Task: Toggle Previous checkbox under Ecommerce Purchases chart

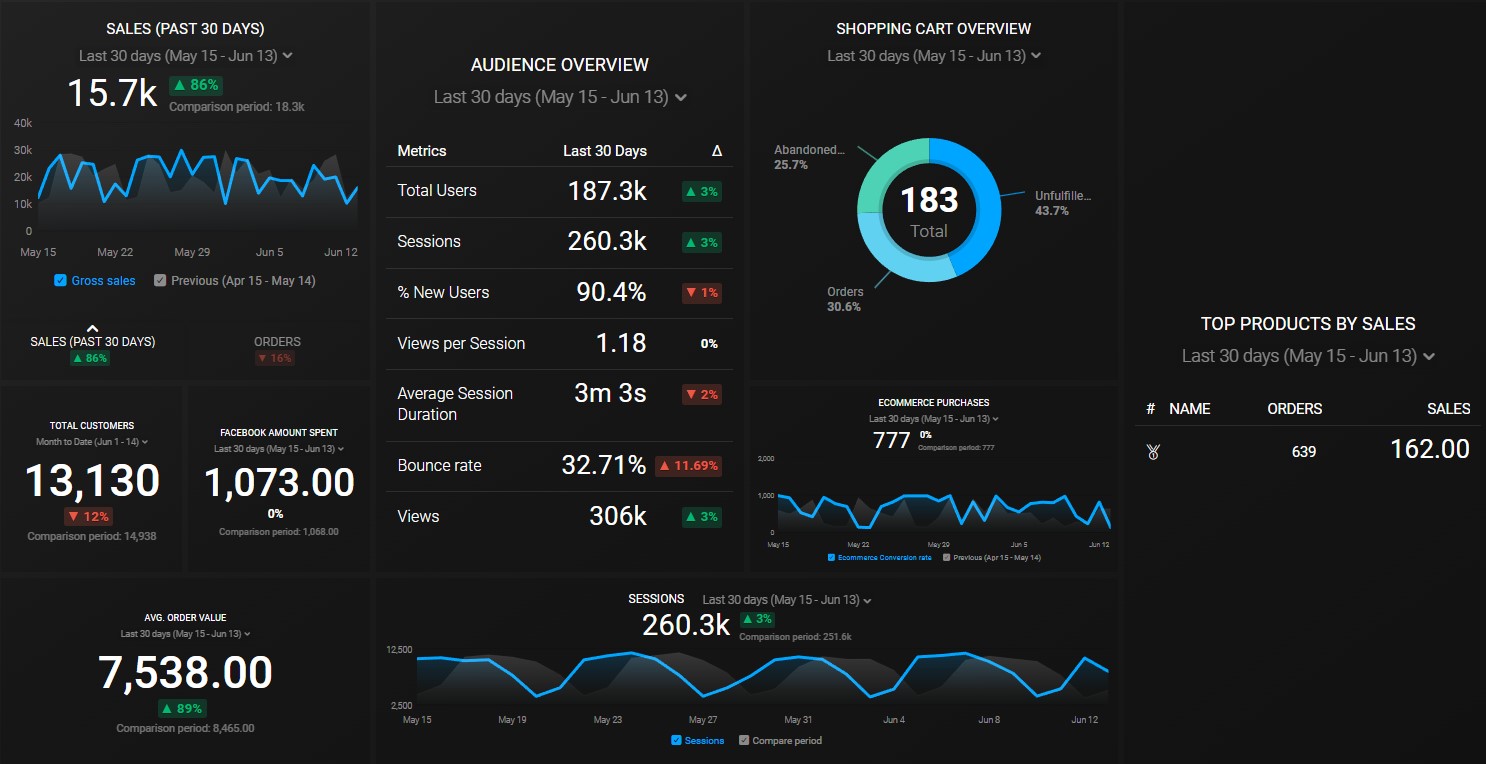Action: (x=947, y=558)
